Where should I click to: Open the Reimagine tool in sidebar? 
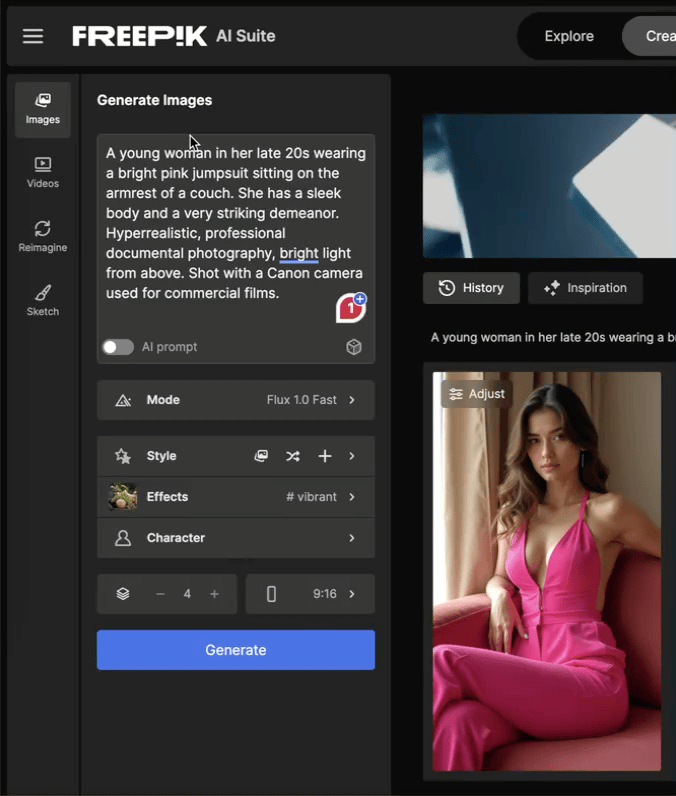(x=43, y=237)
